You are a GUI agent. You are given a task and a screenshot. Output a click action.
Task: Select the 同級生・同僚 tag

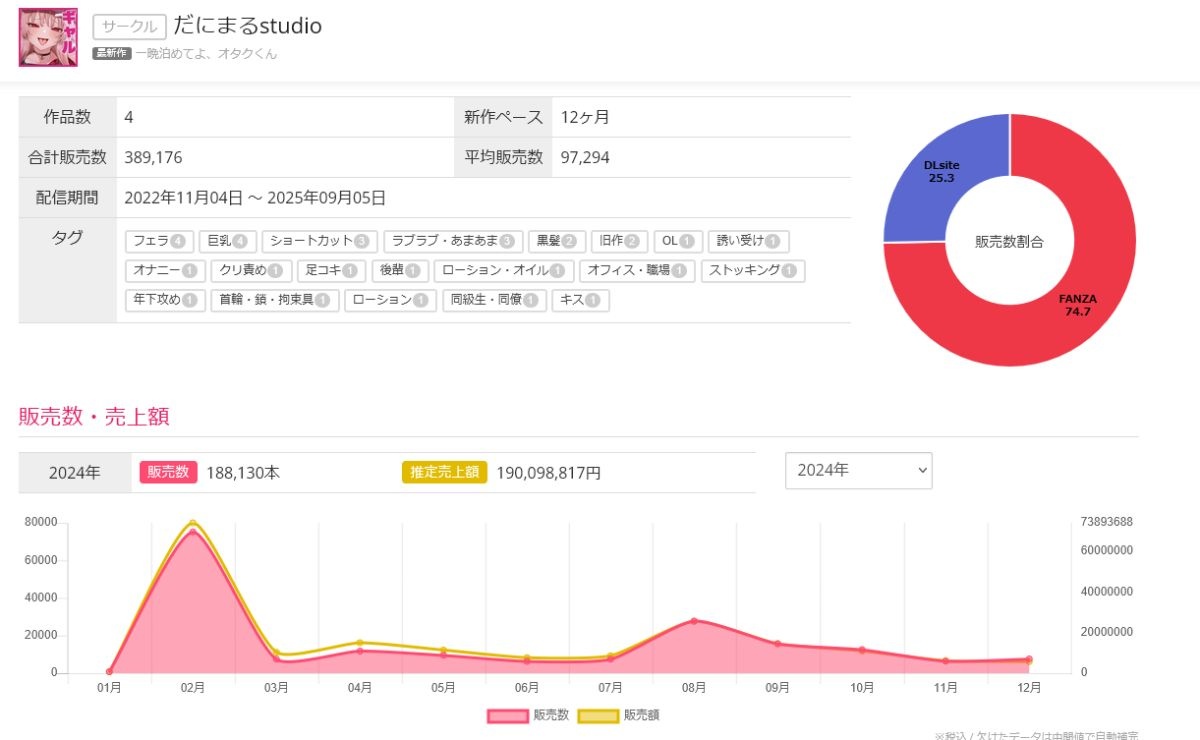(494, 301)
